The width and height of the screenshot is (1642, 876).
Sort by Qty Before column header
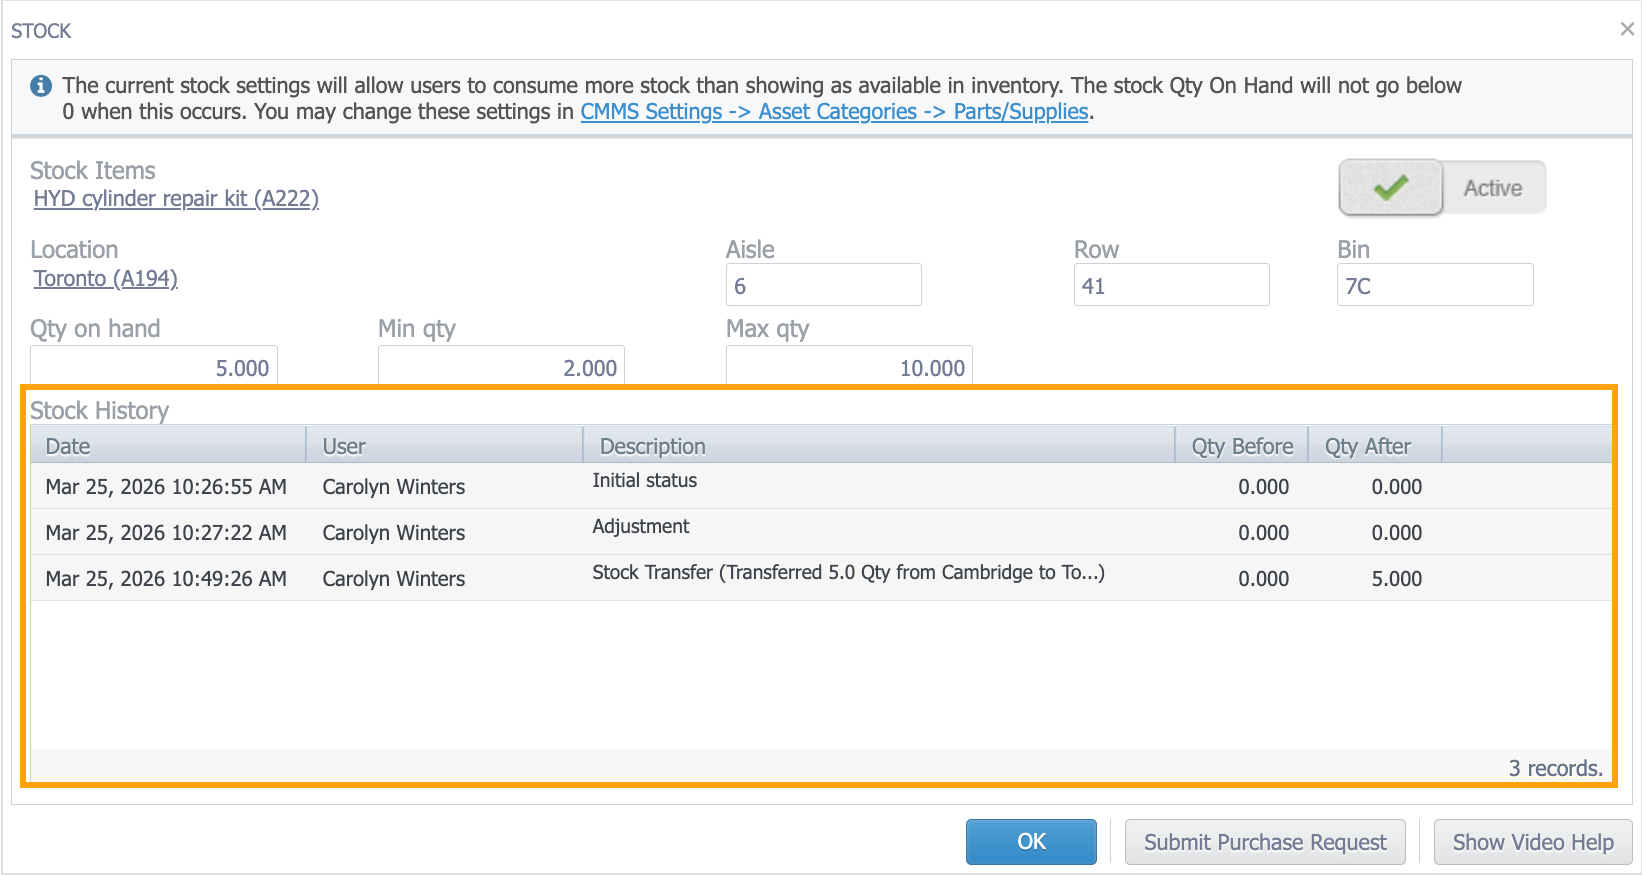tap(1242, 446)
